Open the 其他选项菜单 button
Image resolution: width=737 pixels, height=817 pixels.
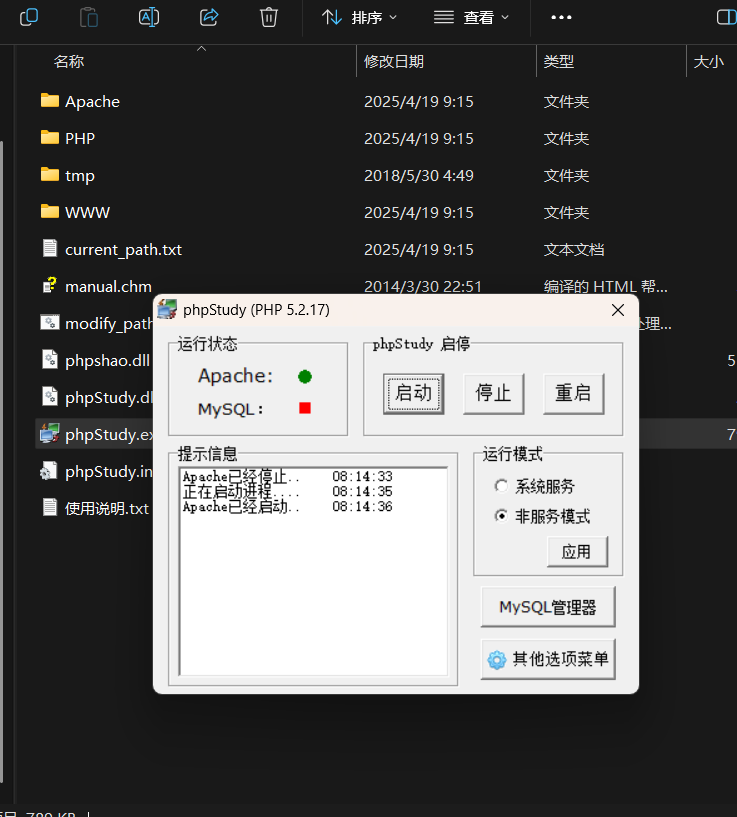pyautogui.click(x=548, y=660)
